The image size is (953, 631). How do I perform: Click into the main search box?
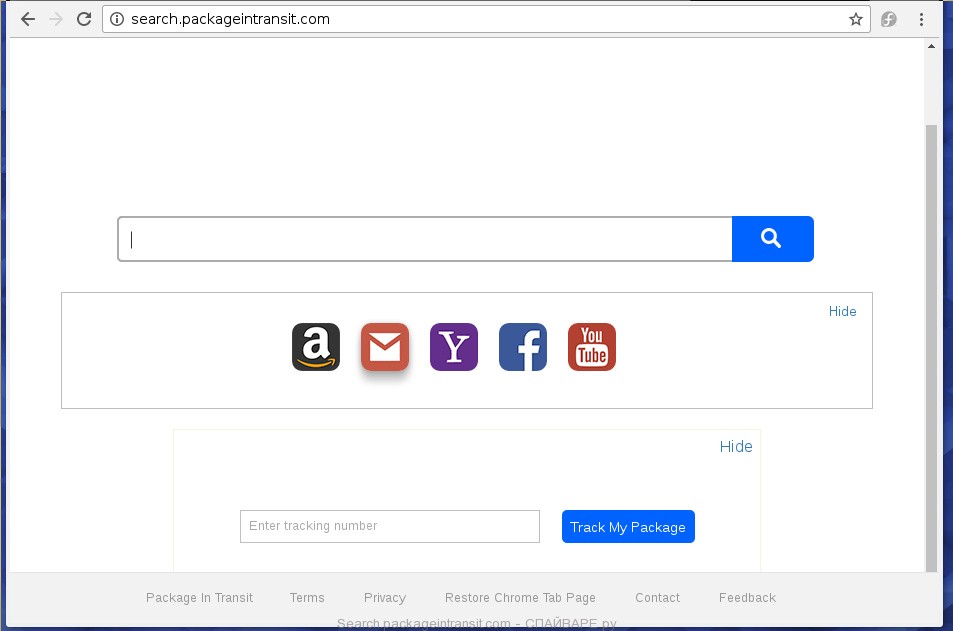(425, 239)
